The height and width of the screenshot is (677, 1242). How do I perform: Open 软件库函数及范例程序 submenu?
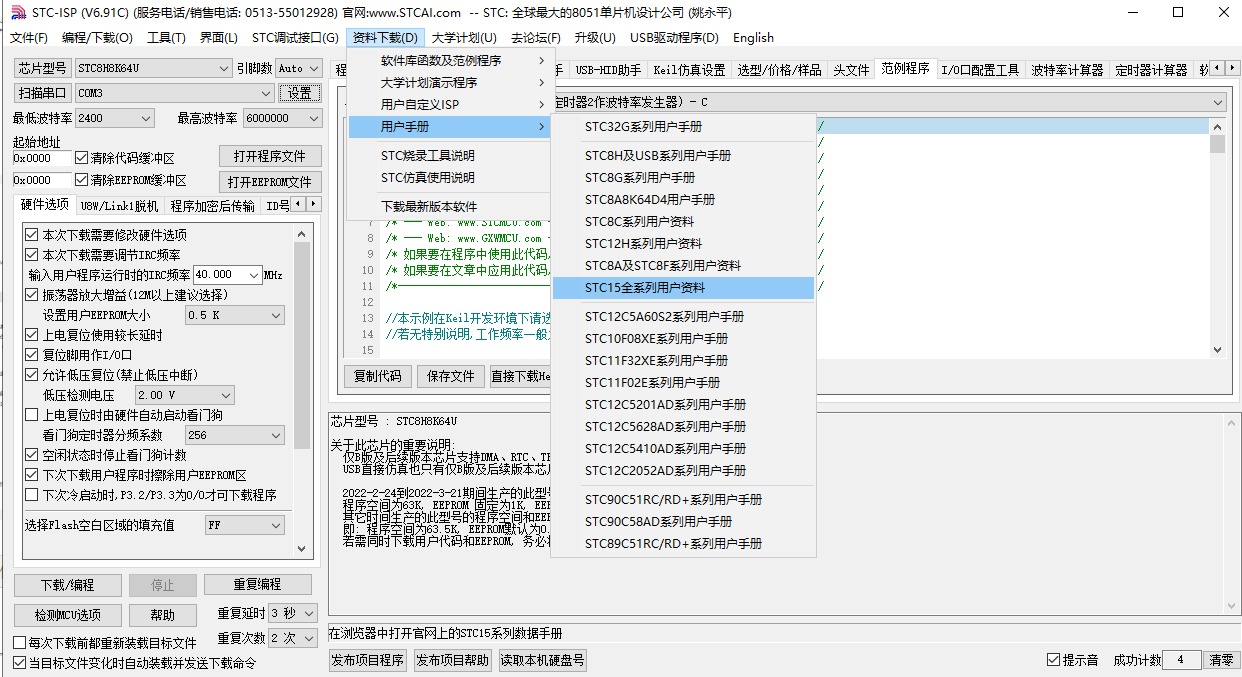tap(448, 61)
